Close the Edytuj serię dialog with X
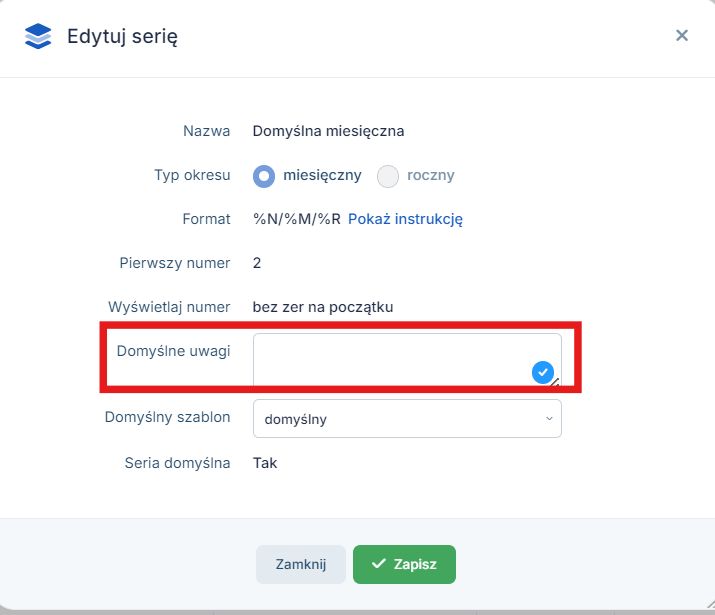Image resolution: width=715 pixels, height=615 pixels. click(682, 35)
